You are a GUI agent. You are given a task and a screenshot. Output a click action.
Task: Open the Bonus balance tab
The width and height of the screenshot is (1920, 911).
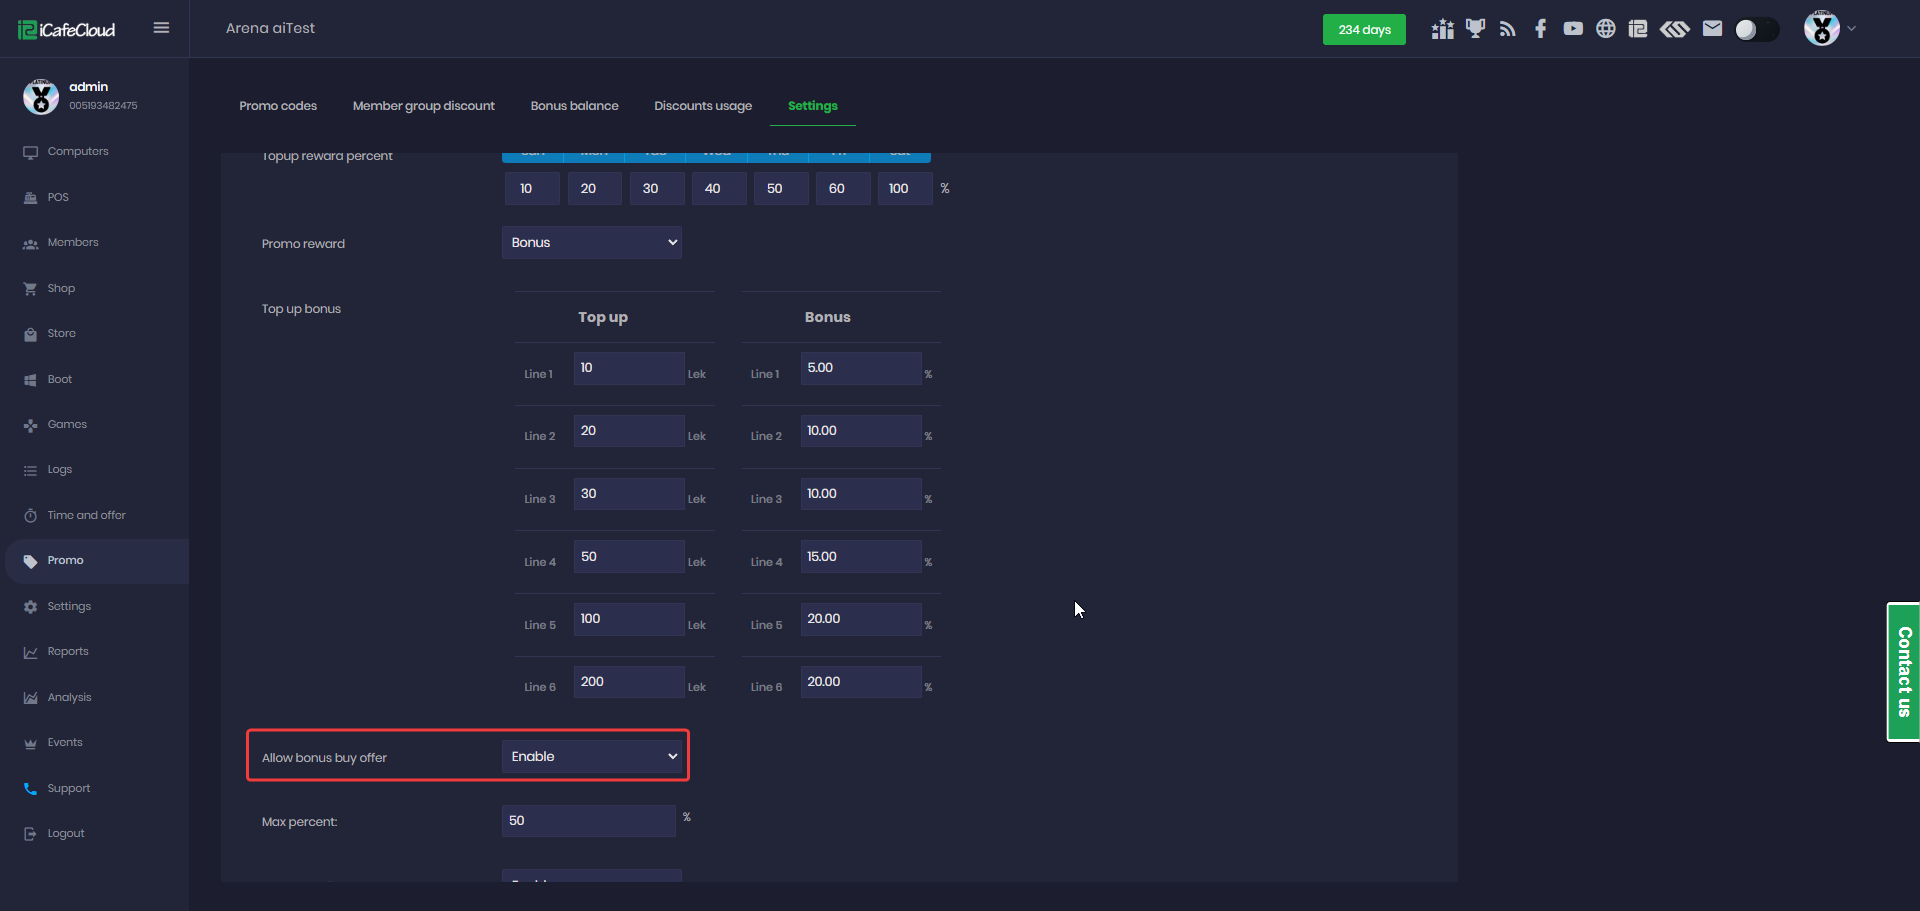click(574, 106)
